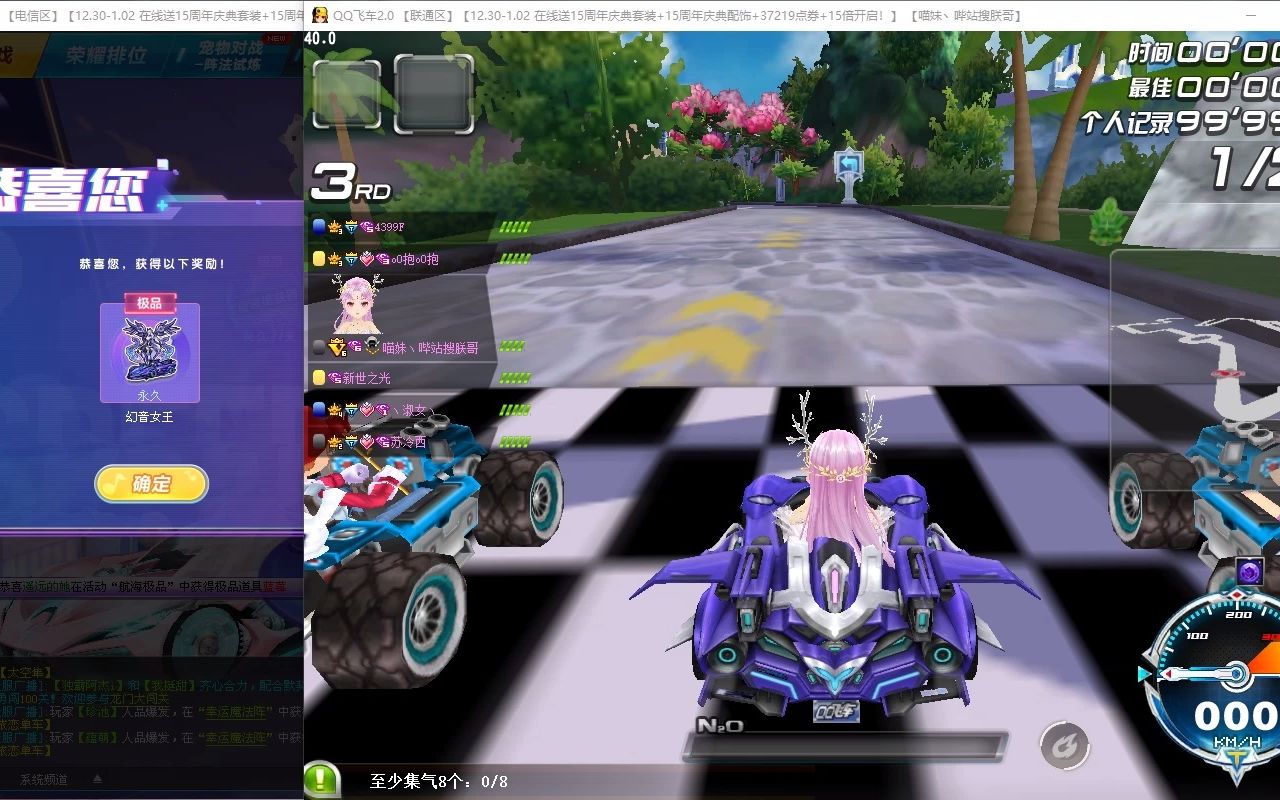
Task: Select the first empty item slot
Action: point(347,95)
